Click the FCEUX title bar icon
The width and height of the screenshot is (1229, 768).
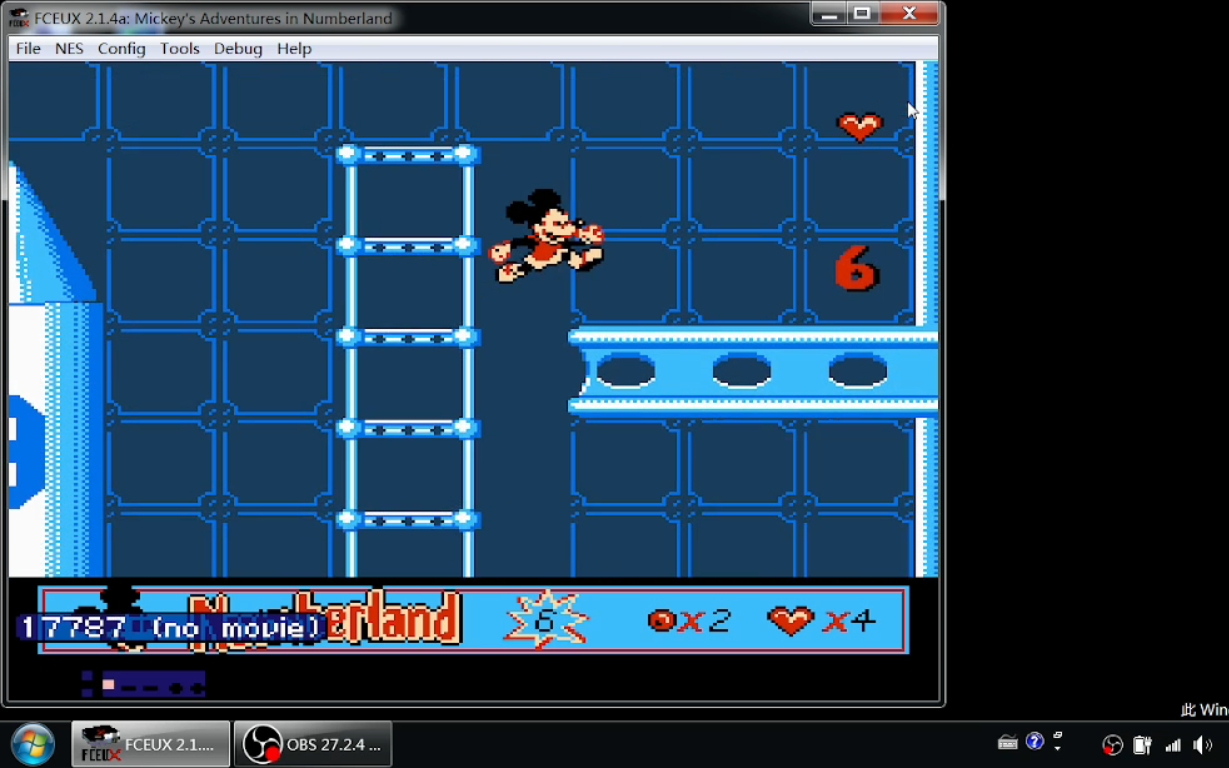click(19, 18)
